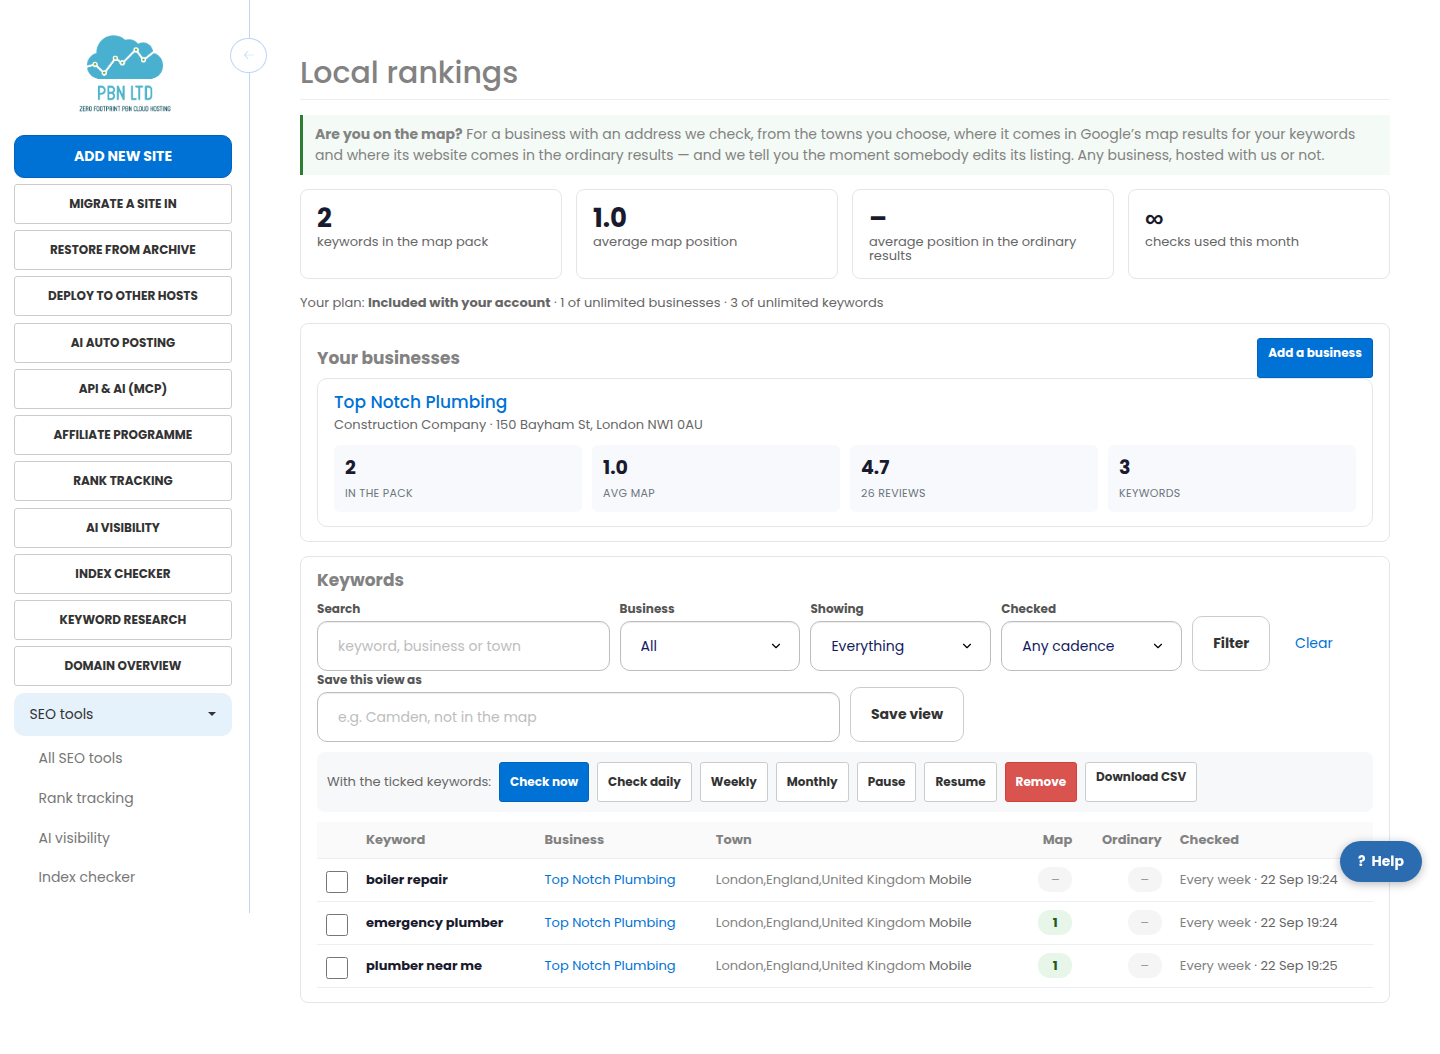
Task: Click the boiler repair keyword text
Action: coord(407,880)
